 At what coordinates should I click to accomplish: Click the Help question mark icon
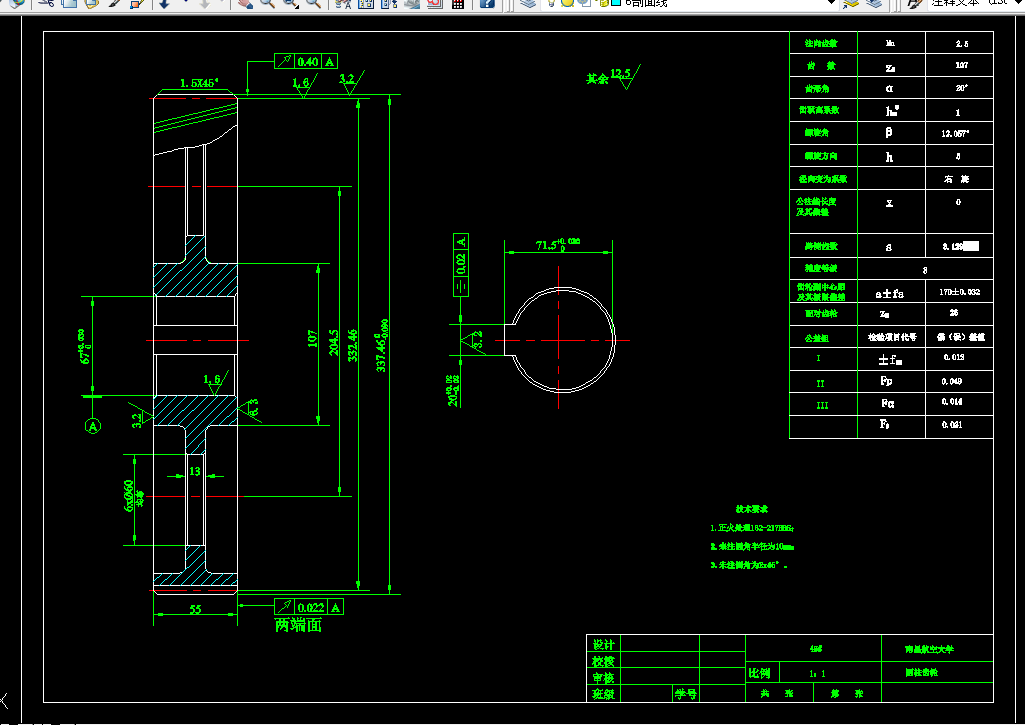[487, 3]
